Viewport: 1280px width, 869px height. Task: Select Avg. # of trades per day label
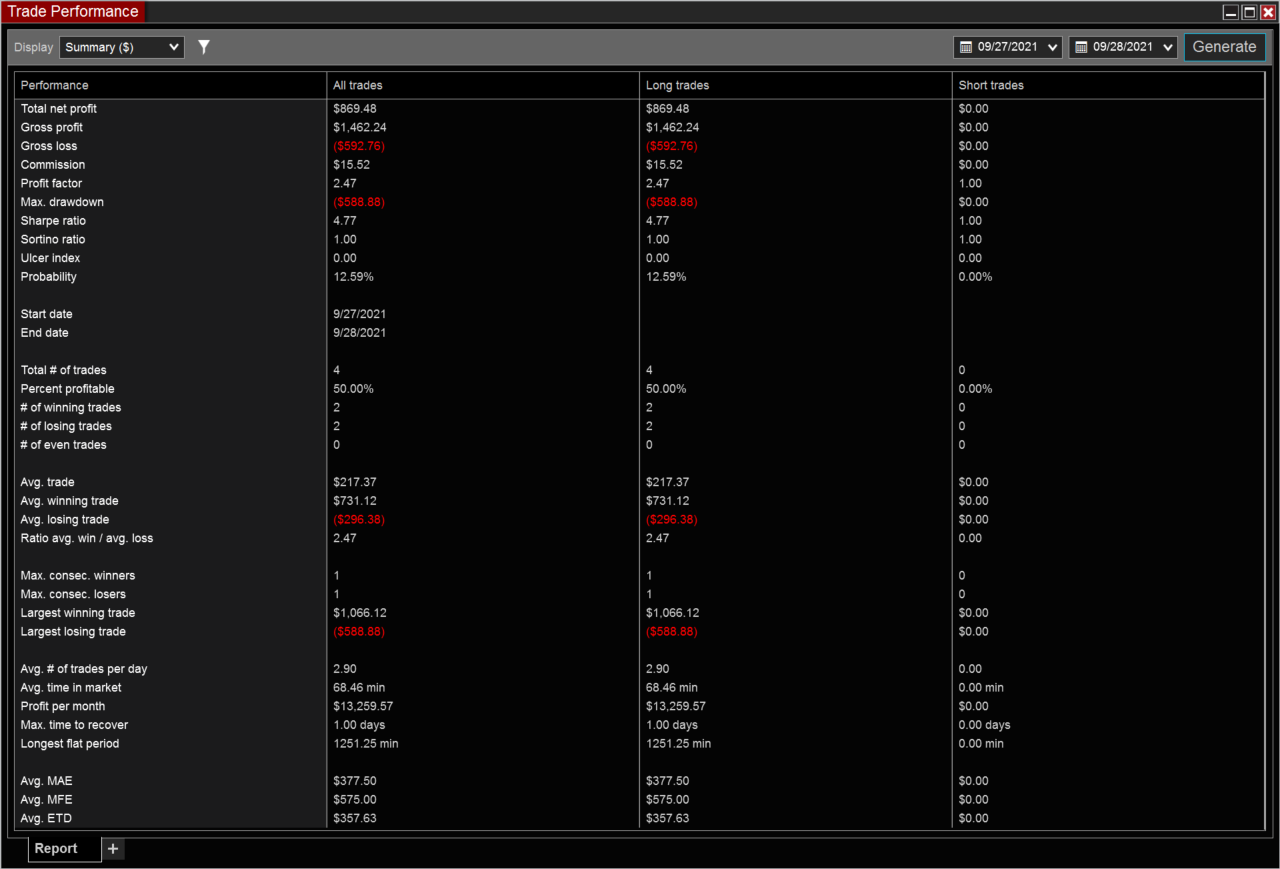[x=84, y=668]
